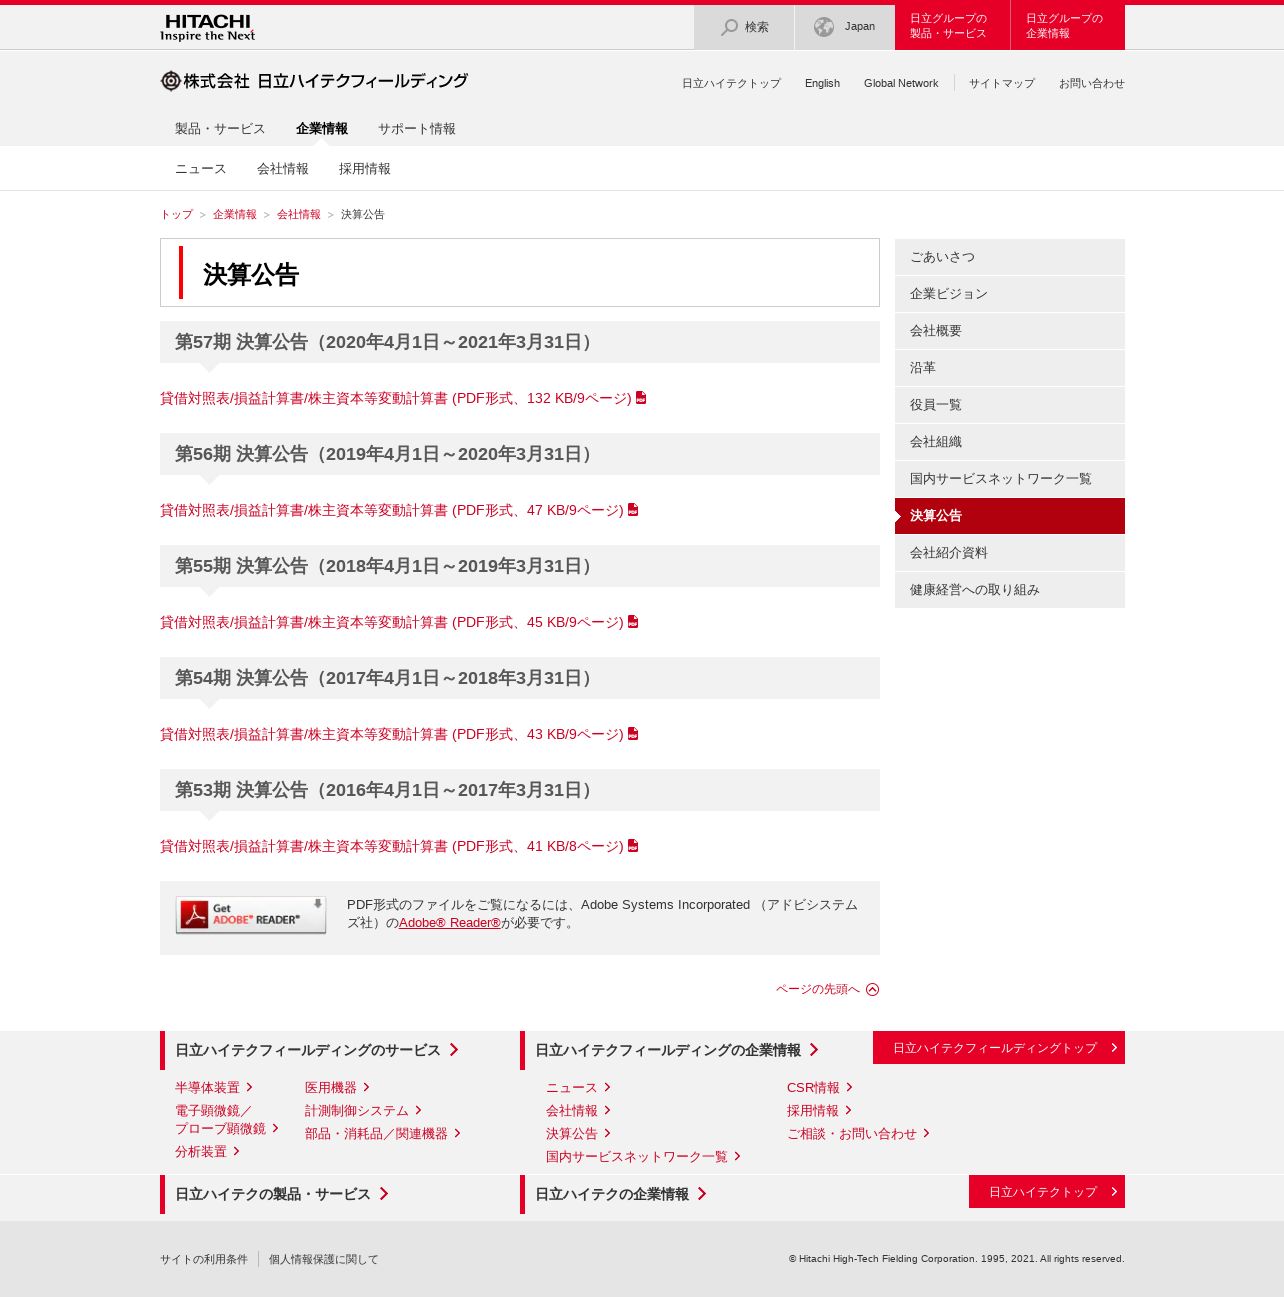Image resolution: width=1284 pixels, height=1297 pixels.
Task: Open 日立ハイテクトップ link in header
Action: (731, 83)
